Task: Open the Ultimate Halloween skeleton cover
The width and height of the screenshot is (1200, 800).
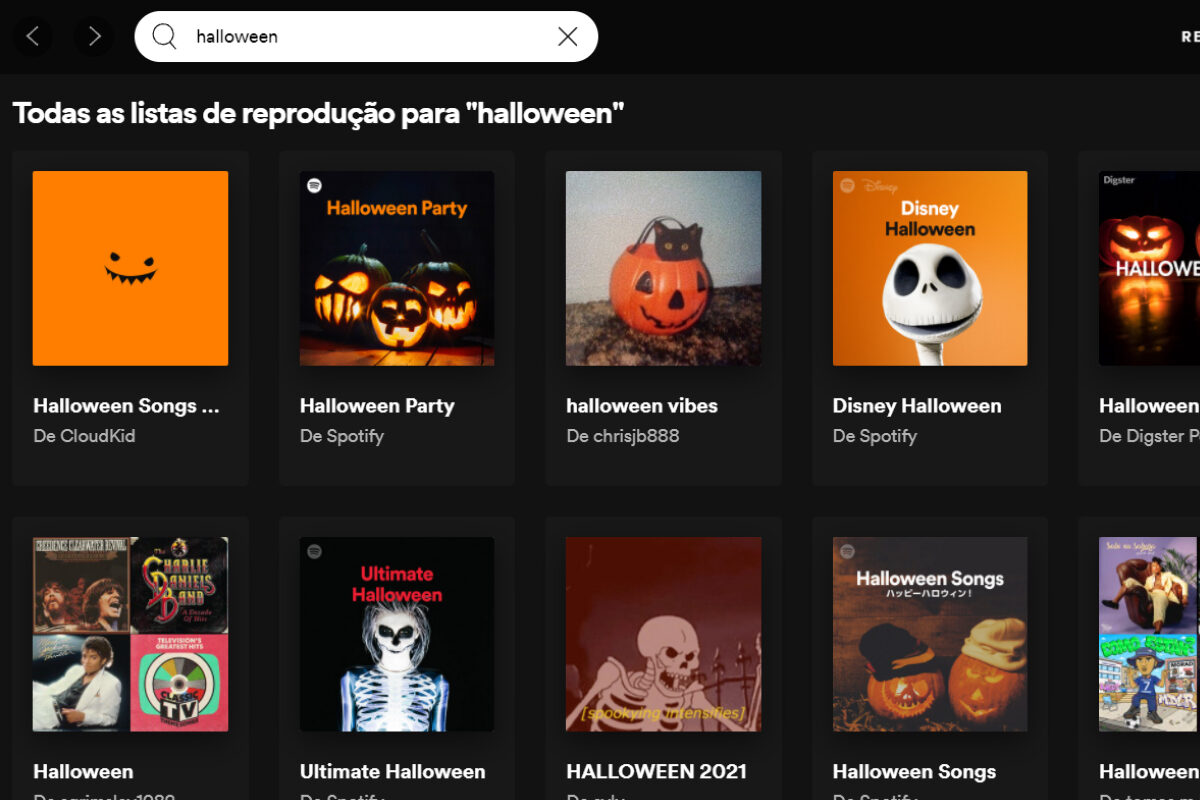Action: [x=397, y=634]
